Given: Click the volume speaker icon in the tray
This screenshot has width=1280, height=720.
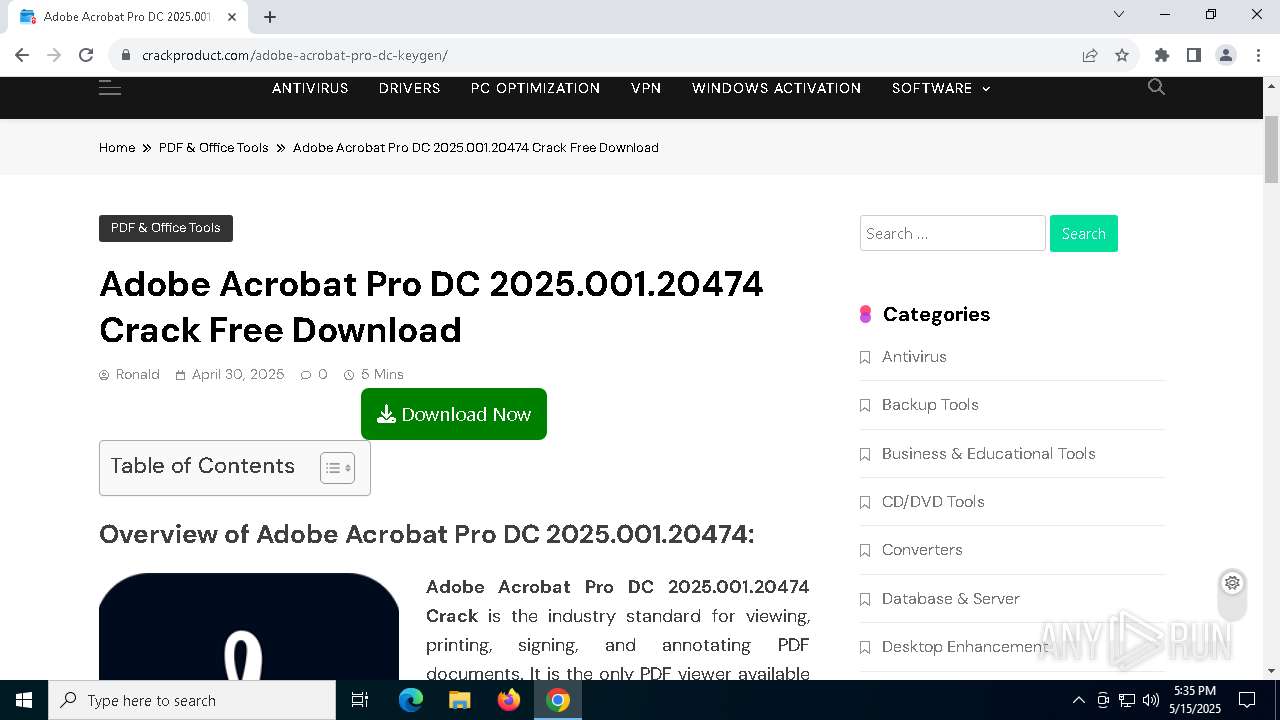Looking at the screenshot, I should pyautogui.click(x=1151, y=700).
